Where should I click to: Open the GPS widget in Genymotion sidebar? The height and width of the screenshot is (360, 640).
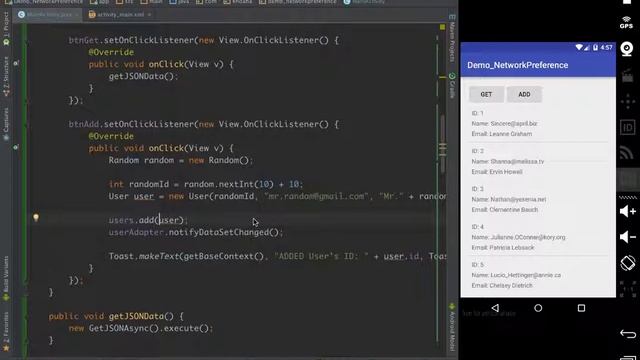point(627,22)
